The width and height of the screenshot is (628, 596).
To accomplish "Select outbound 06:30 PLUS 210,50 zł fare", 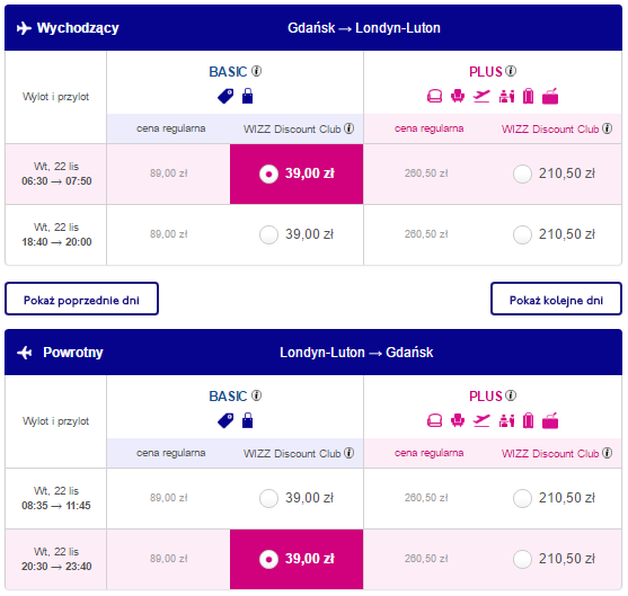I will (x=522, y=174).
